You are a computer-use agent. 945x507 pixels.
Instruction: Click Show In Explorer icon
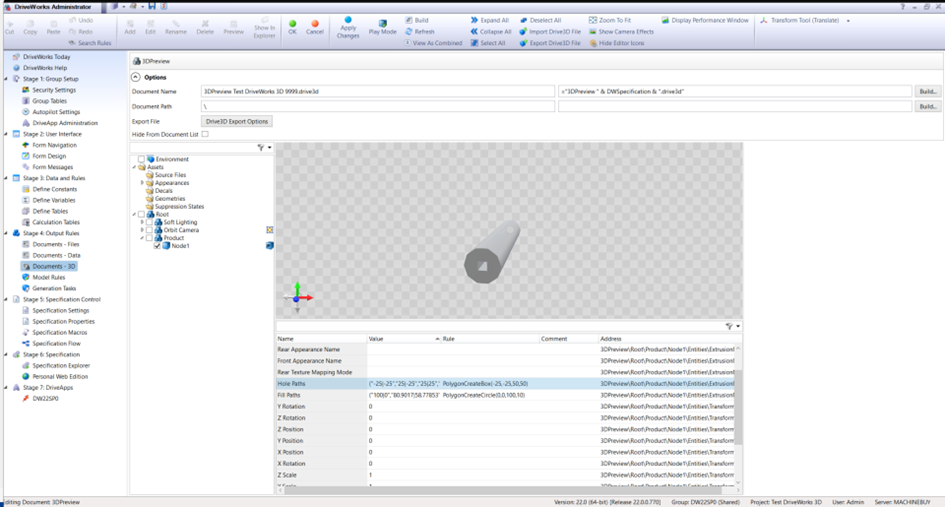264,28
